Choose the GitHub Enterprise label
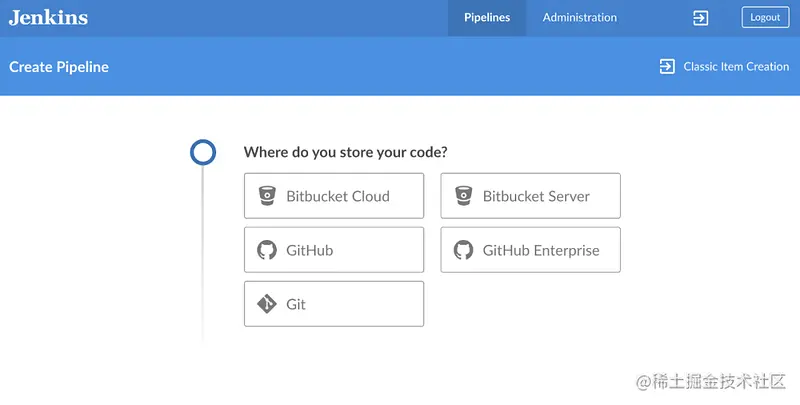800x405 pixels. pyautogui.click(x=541, y=250)
